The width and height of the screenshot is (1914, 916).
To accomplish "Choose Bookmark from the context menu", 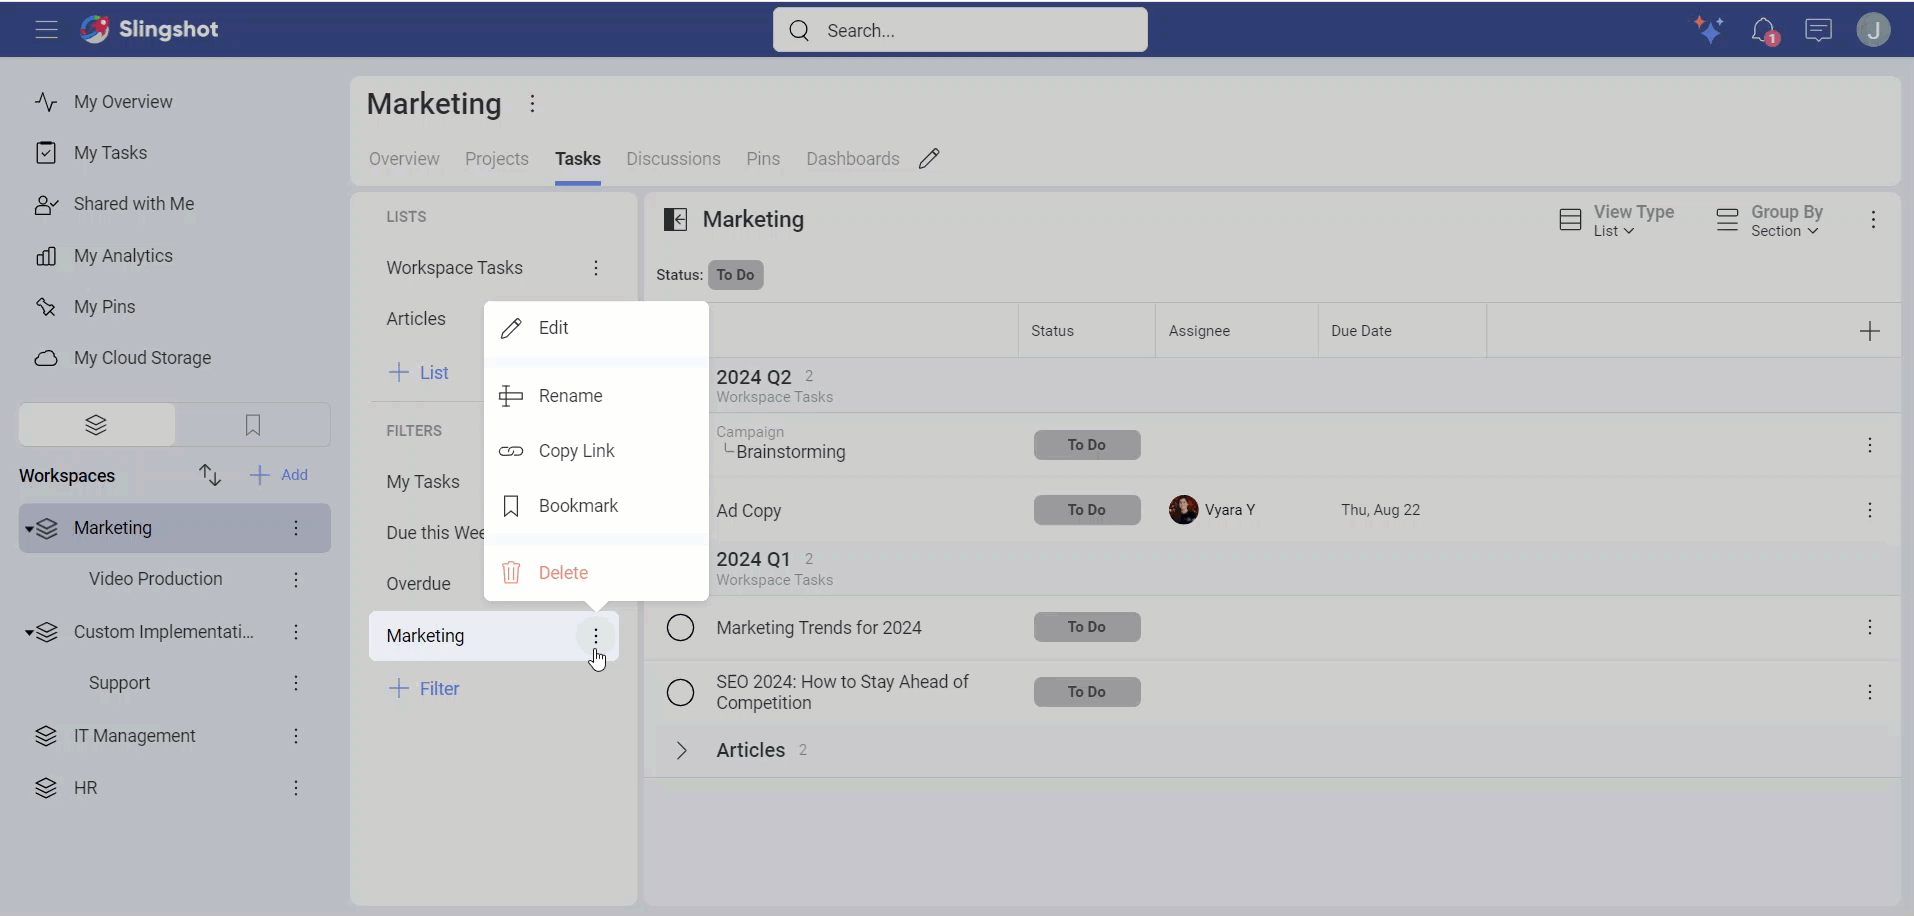I will click(x=596, y=506).
